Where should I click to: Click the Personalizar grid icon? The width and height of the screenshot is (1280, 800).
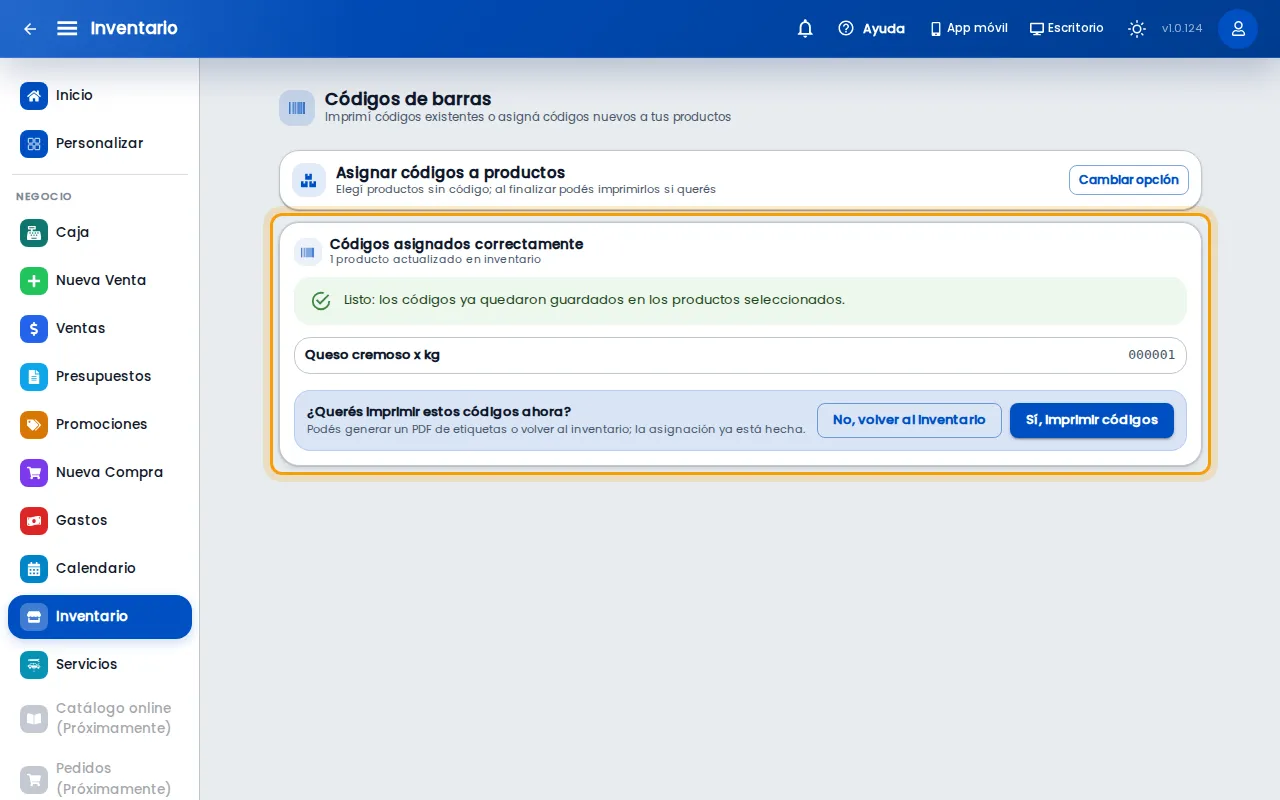click(34, 143)
